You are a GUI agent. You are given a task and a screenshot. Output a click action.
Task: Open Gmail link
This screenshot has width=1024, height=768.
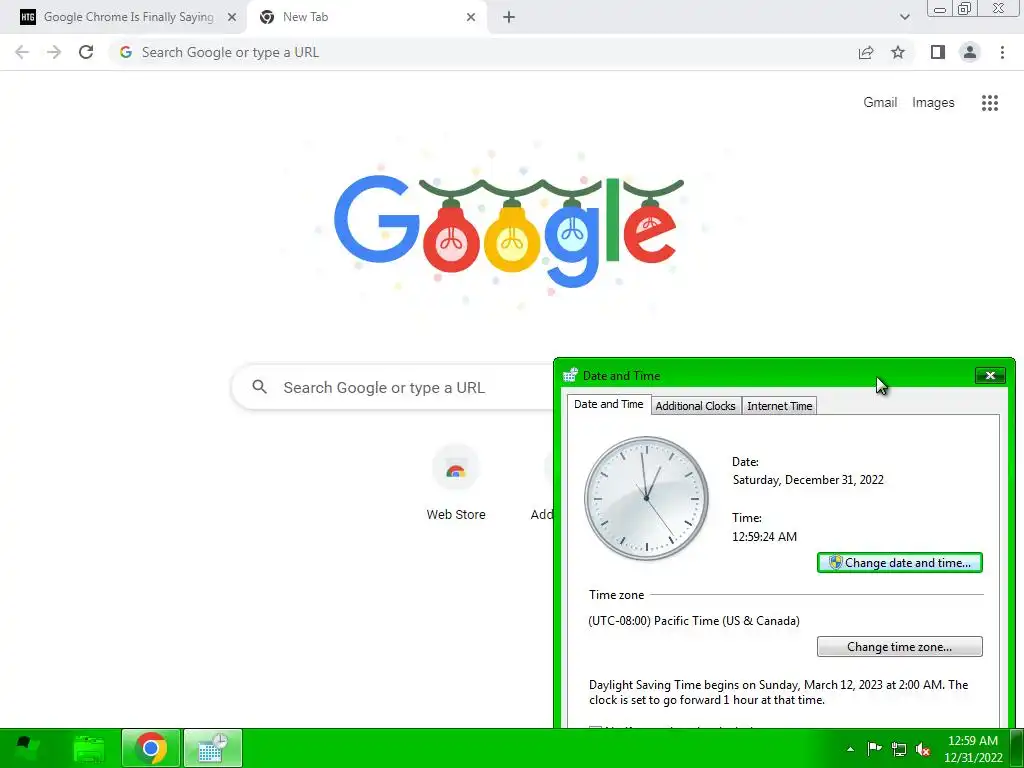(x=880, y=103)
